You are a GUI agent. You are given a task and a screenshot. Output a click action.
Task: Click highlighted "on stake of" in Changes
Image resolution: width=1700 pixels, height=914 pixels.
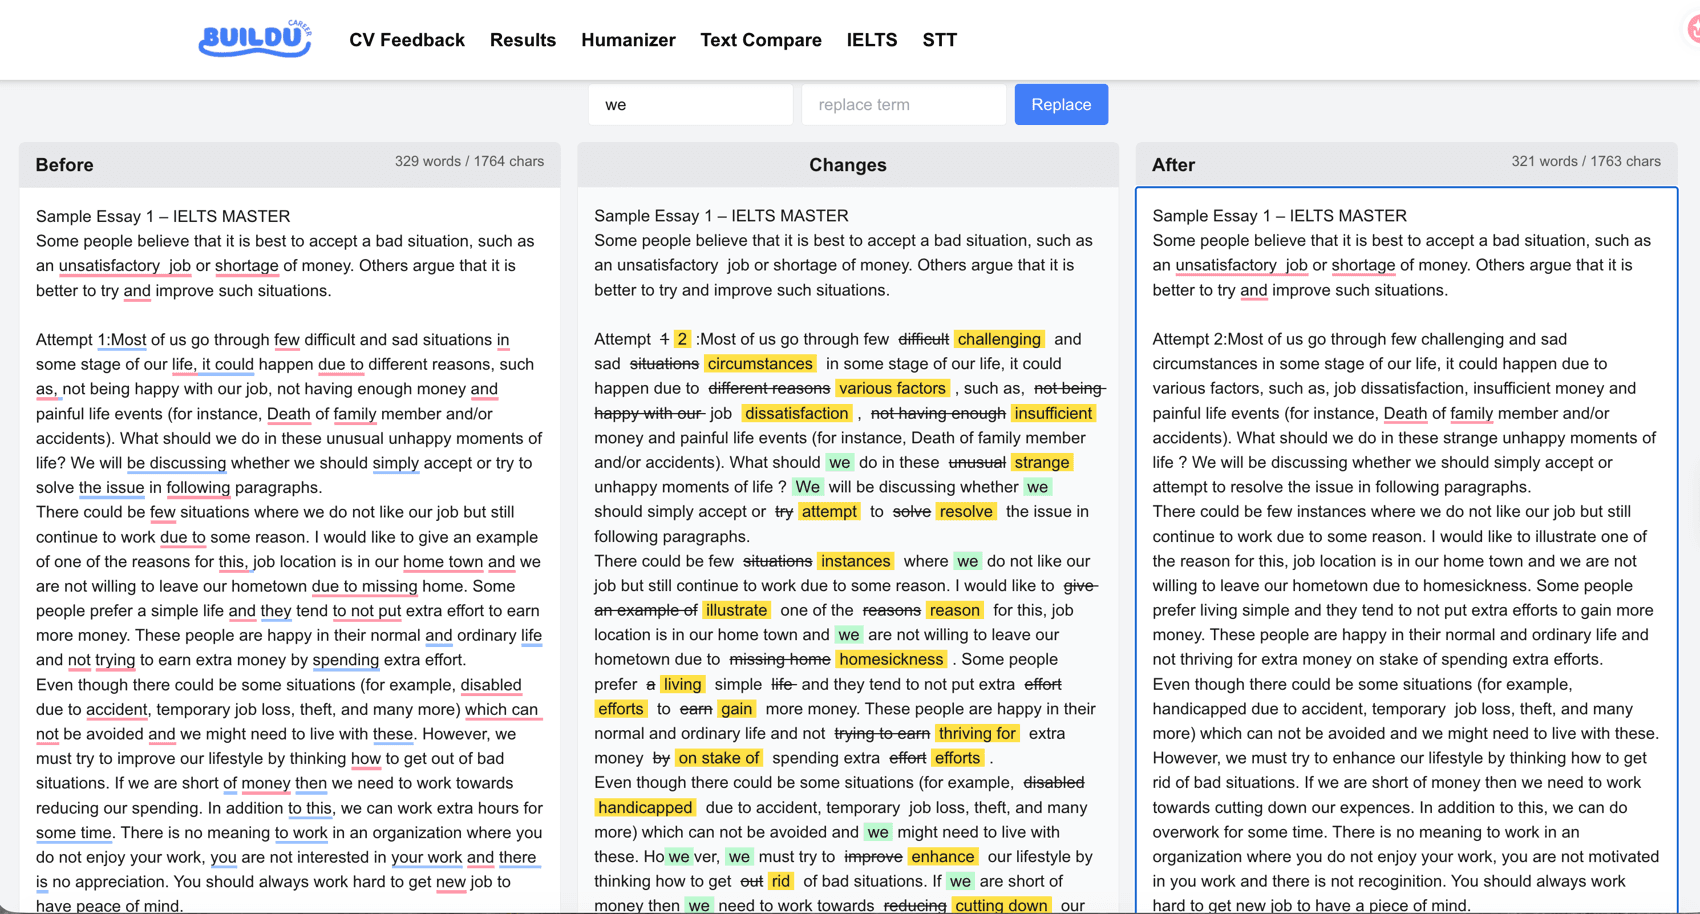pyautogui.click(x=718, y=758)
